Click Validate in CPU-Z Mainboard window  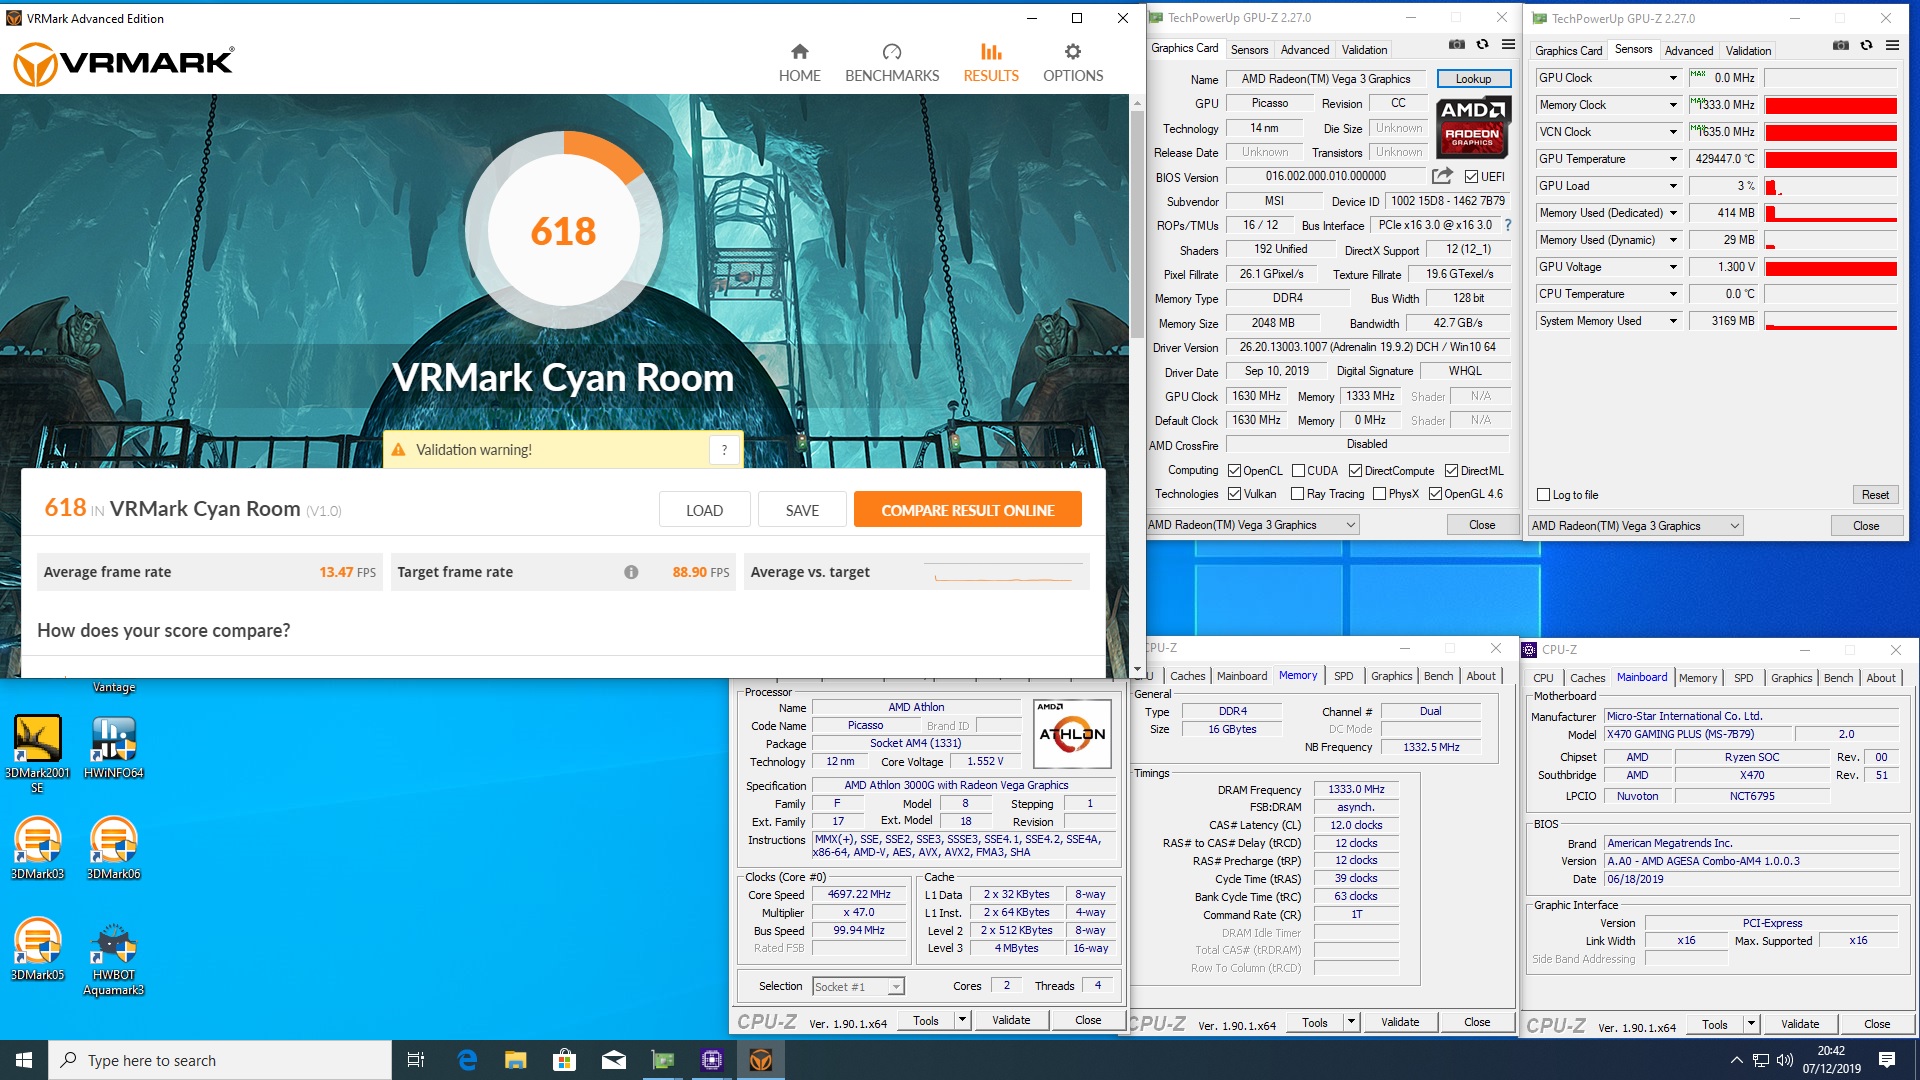[1799, 1024]
